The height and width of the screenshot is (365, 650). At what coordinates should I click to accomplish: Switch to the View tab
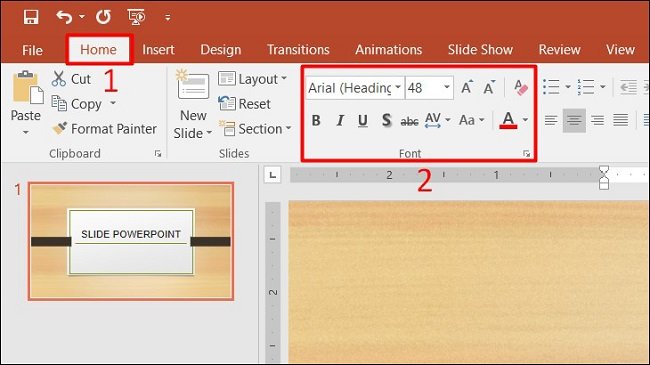click(x=620, y=50)
